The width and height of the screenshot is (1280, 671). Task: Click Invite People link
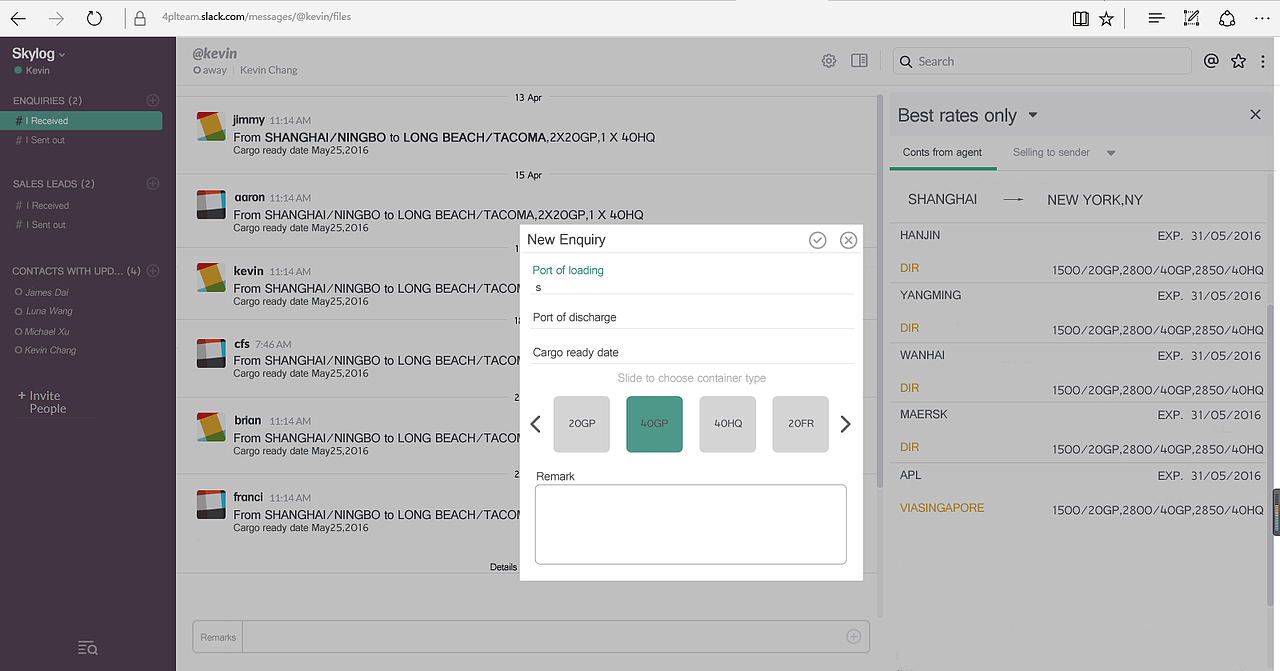(46, 402)
